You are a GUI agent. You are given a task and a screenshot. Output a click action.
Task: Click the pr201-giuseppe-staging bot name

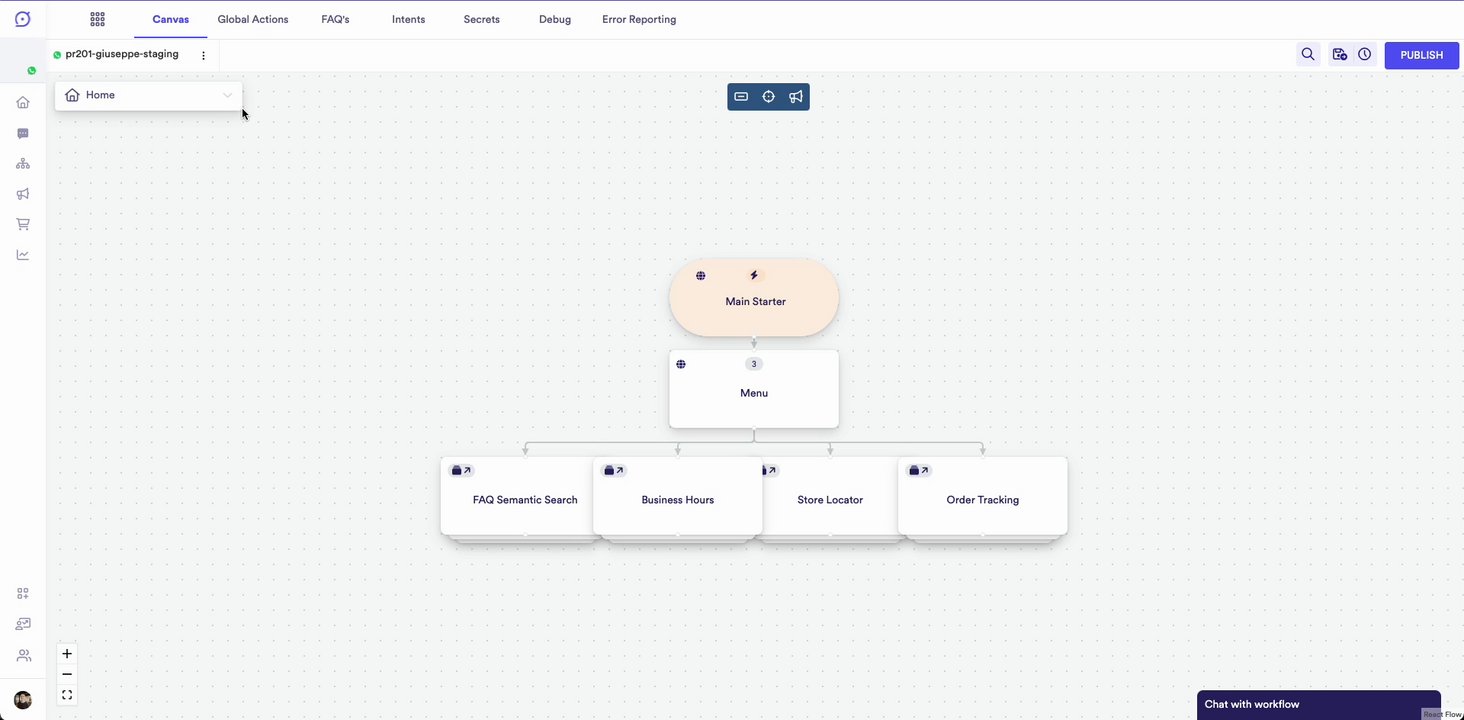coord(122,54)
